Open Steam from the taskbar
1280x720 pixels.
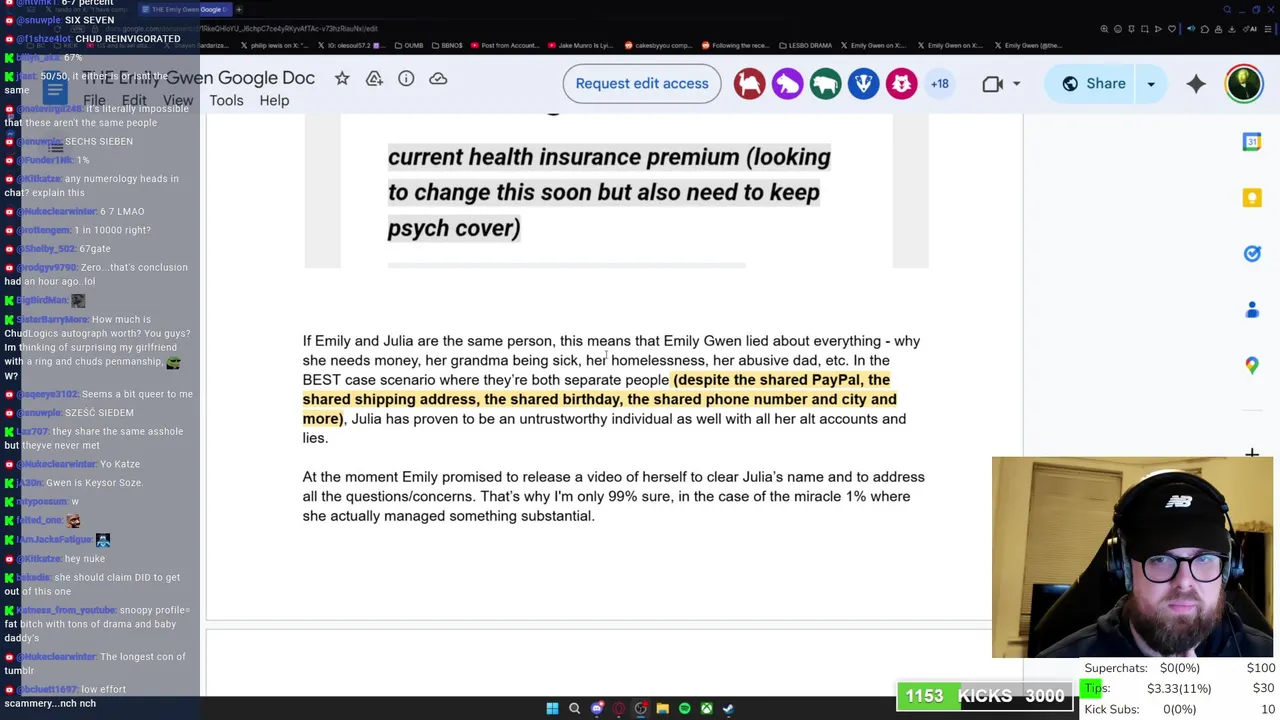[x=728, y=709]
